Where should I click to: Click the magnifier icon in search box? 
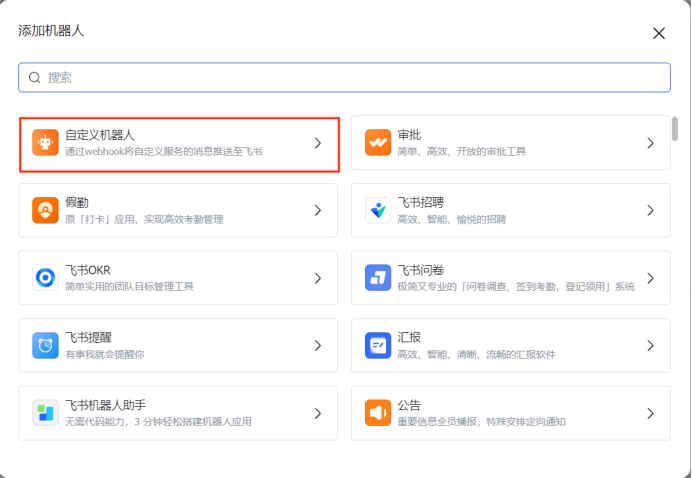(34, 78)
